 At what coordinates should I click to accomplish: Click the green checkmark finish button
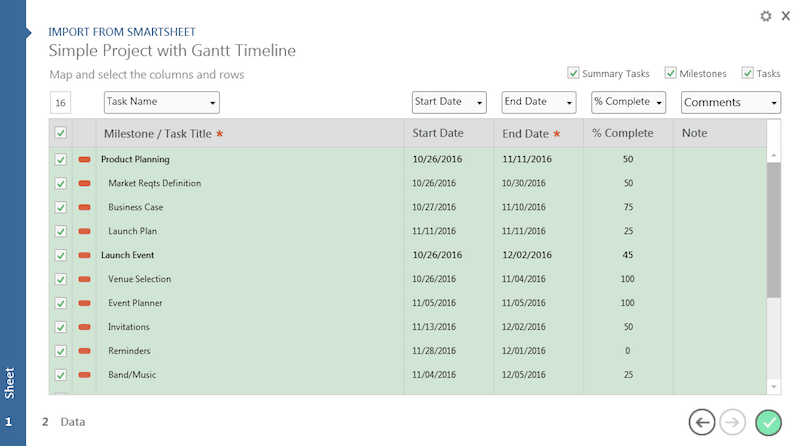pos(768,422)
